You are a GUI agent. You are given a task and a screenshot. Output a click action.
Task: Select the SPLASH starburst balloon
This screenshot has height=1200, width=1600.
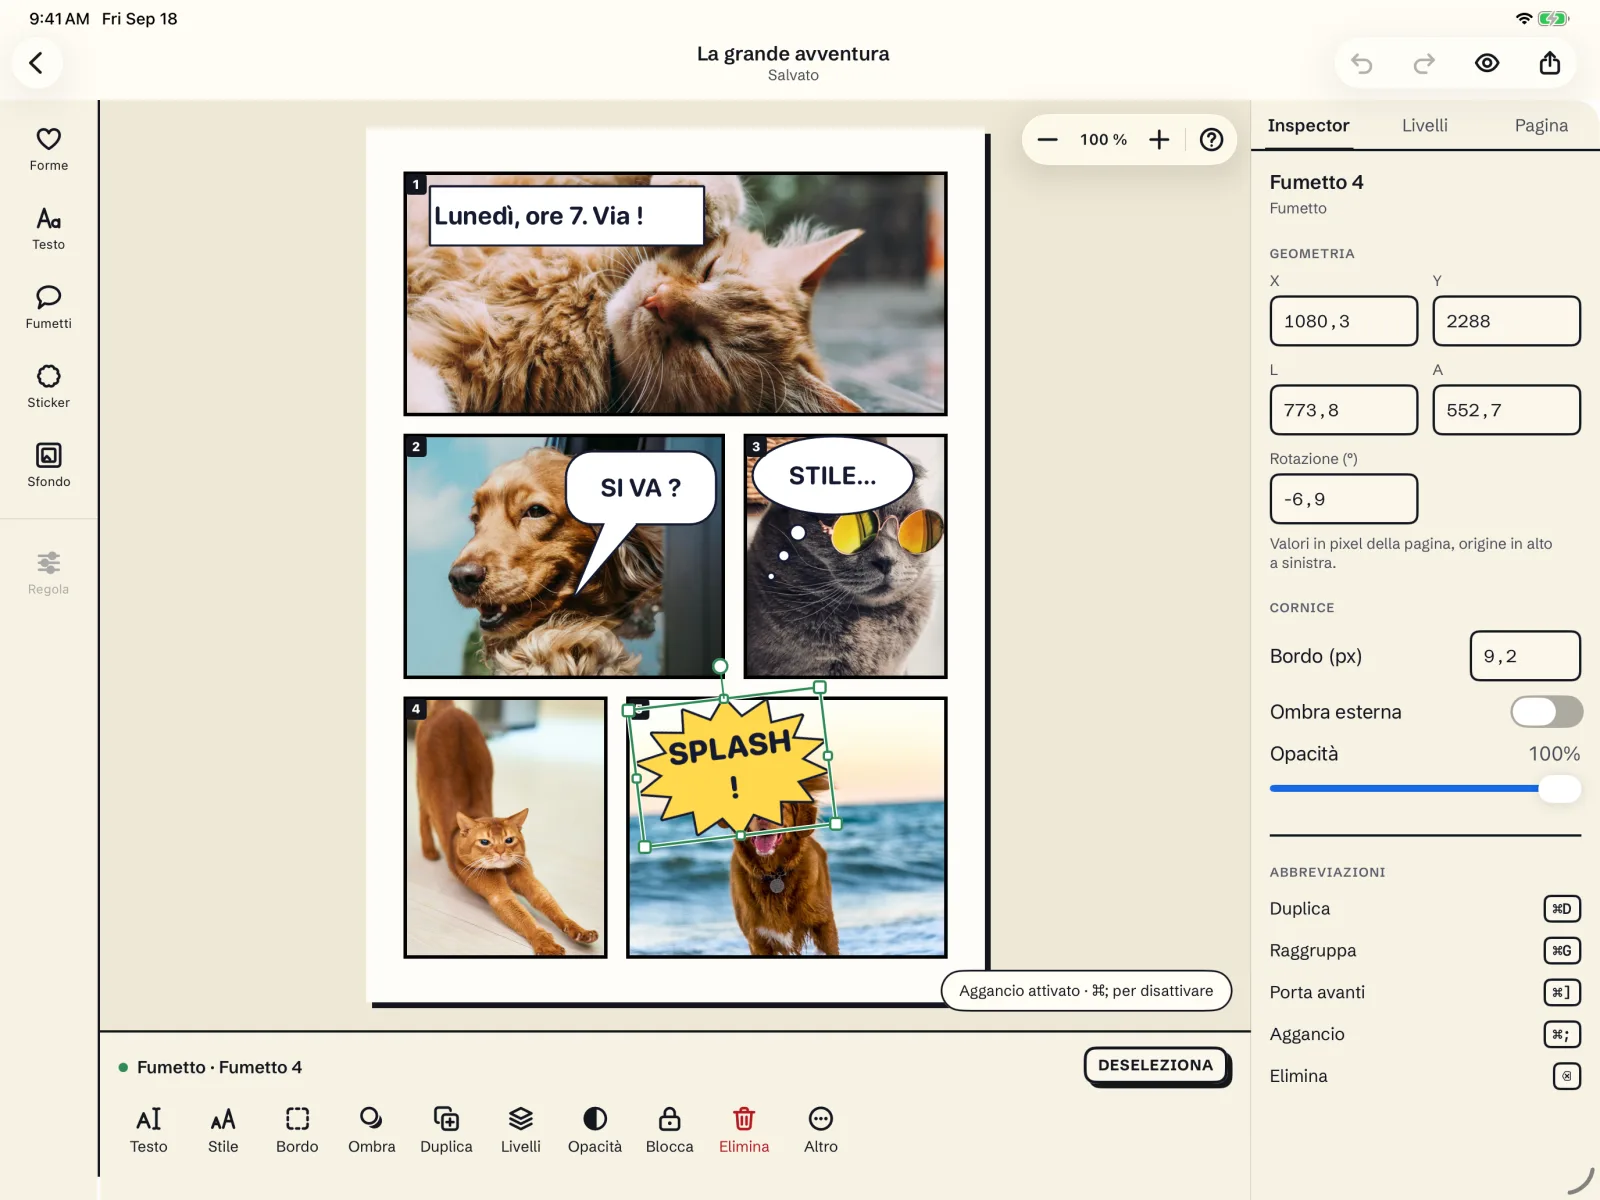pyautogui.click(x=733, y=768)
